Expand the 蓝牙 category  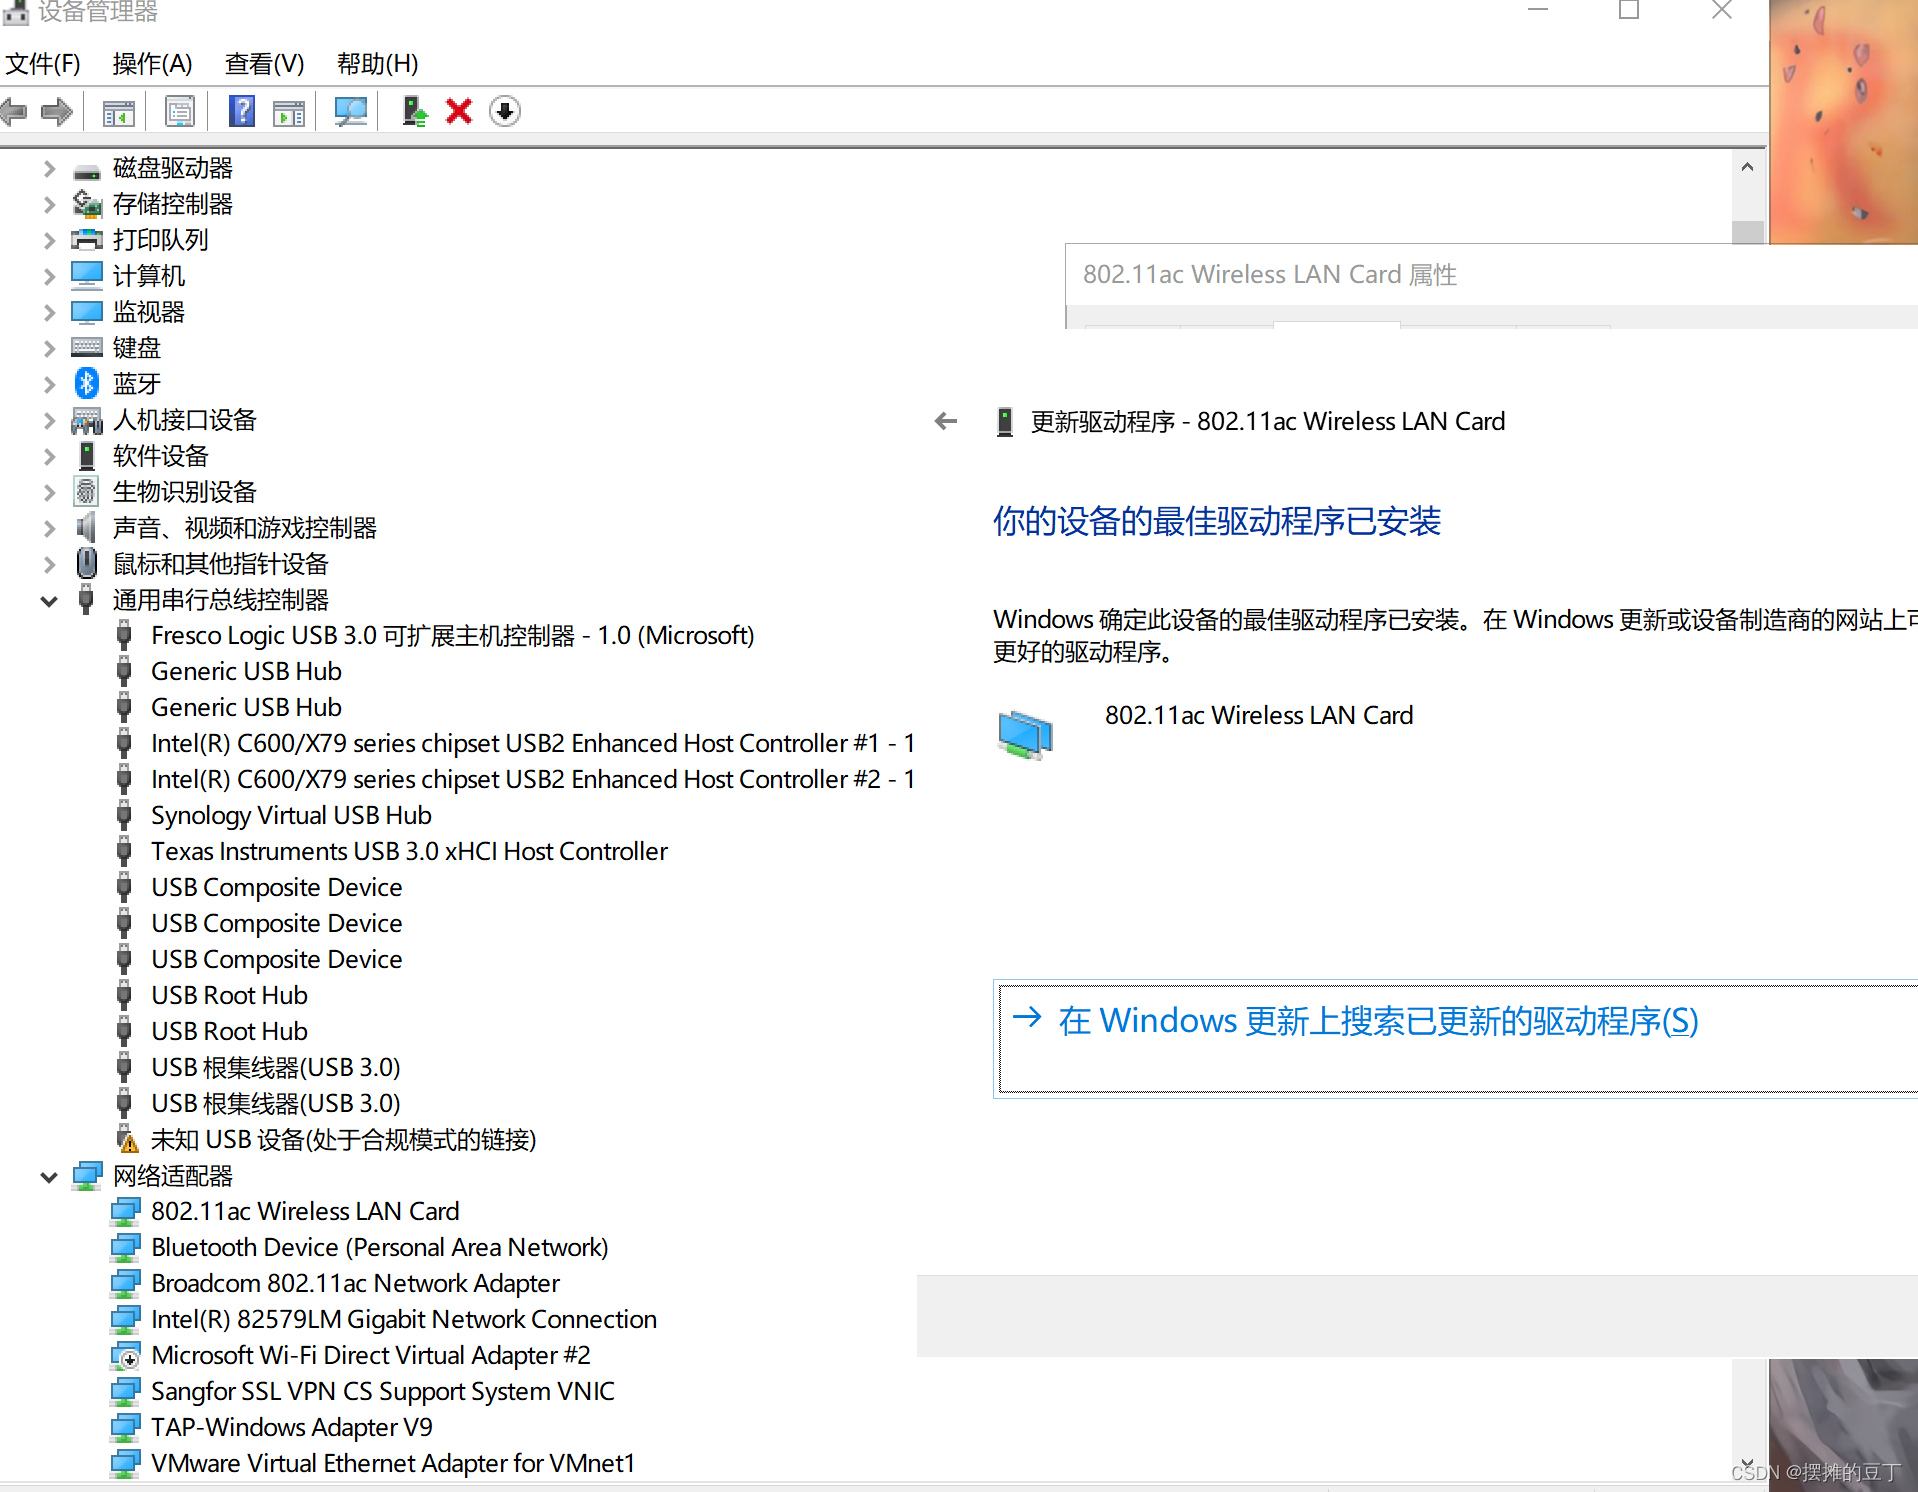[49, 384]
